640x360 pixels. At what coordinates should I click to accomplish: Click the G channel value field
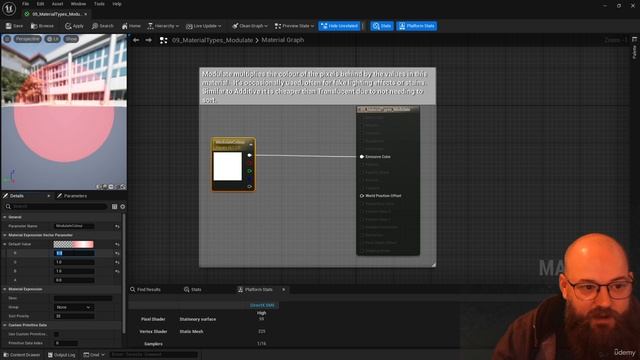[74, 262]
